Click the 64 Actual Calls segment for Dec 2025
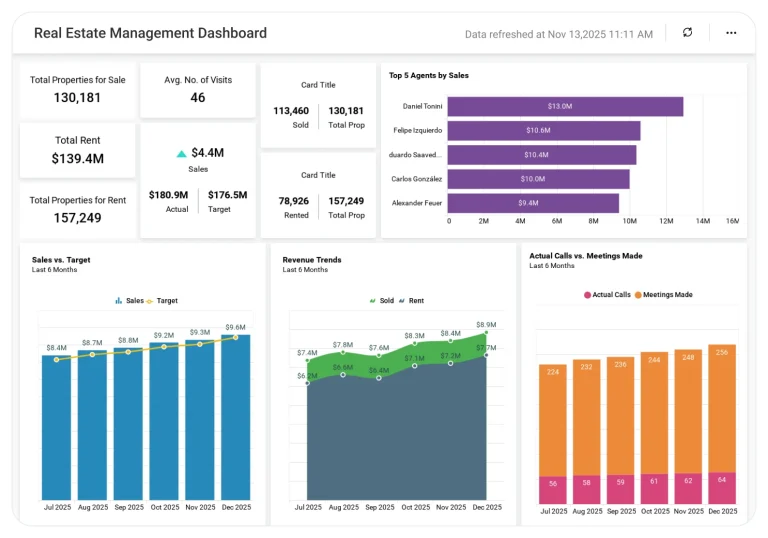 click(x=721, y=488)
